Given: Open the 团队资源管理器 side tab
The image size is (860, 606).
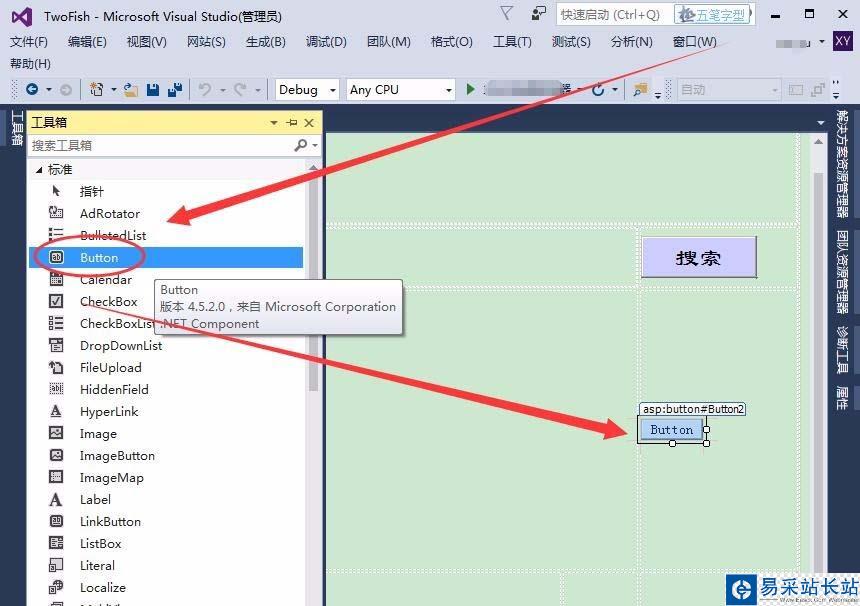Looking at the screenshot, I should coord(842,271).
